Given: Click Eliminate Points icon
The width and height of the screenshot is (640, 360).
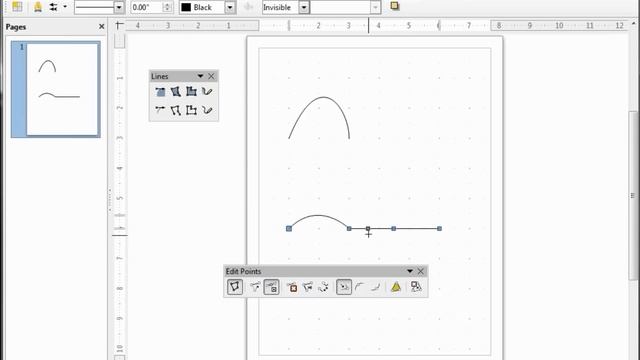Looking at the screenshot, I should 416,287.
